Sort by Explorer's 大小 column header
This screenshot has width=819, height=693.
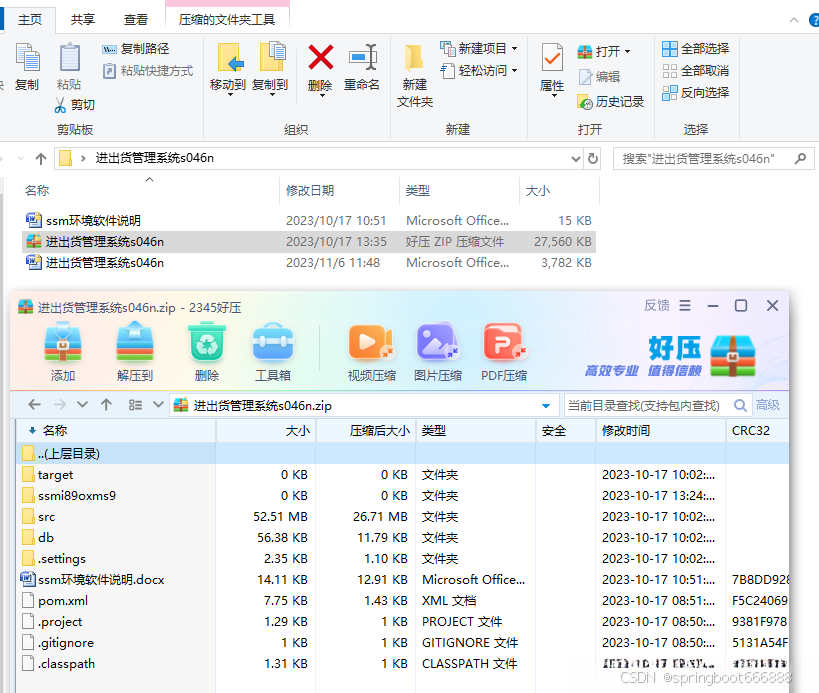coord(538,191)
